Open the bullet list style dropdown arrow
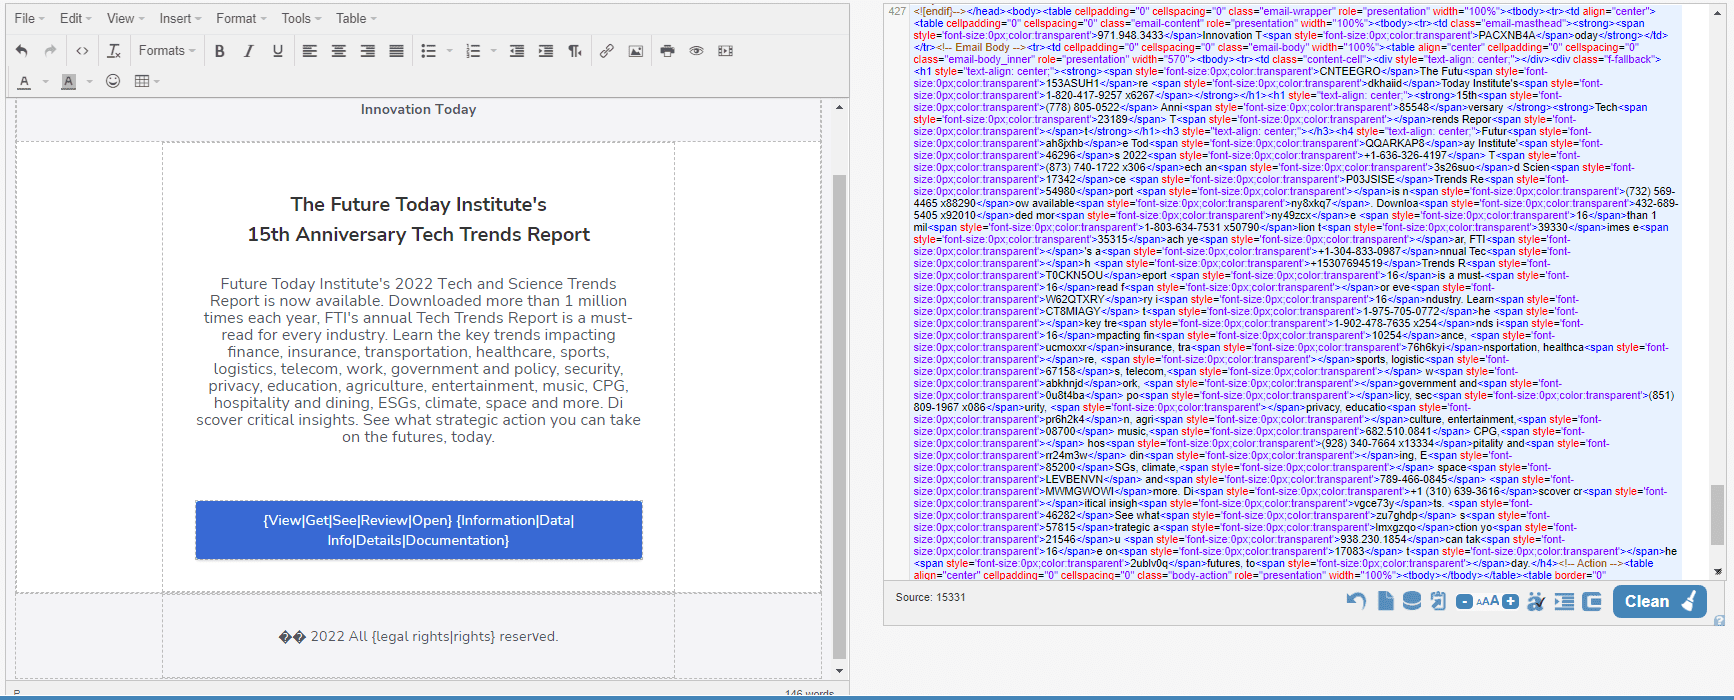The height and width of the screenshot is (700, 1734). 449,51
